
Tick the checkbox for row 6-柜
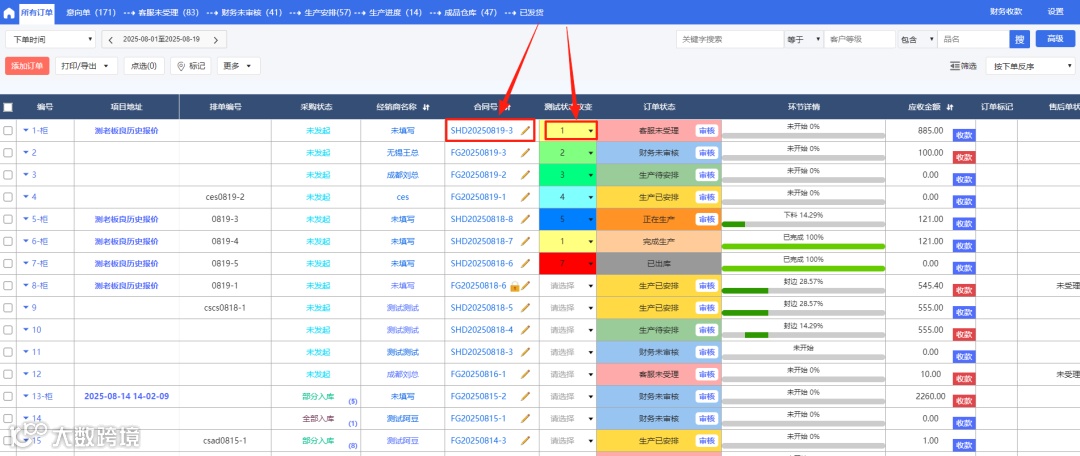tap(8, 242)
